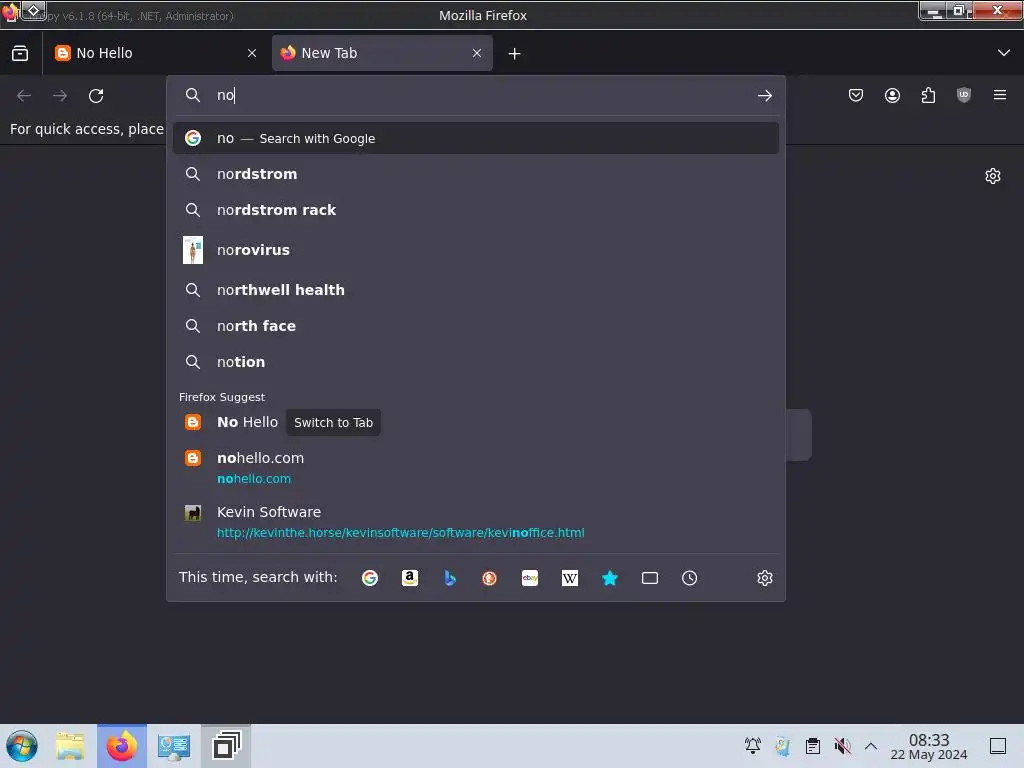Image resolution: width=1024 pixels, height=768 pixels.
Task: Open new tab page personalize gear
Action: (x=993, y=176)
